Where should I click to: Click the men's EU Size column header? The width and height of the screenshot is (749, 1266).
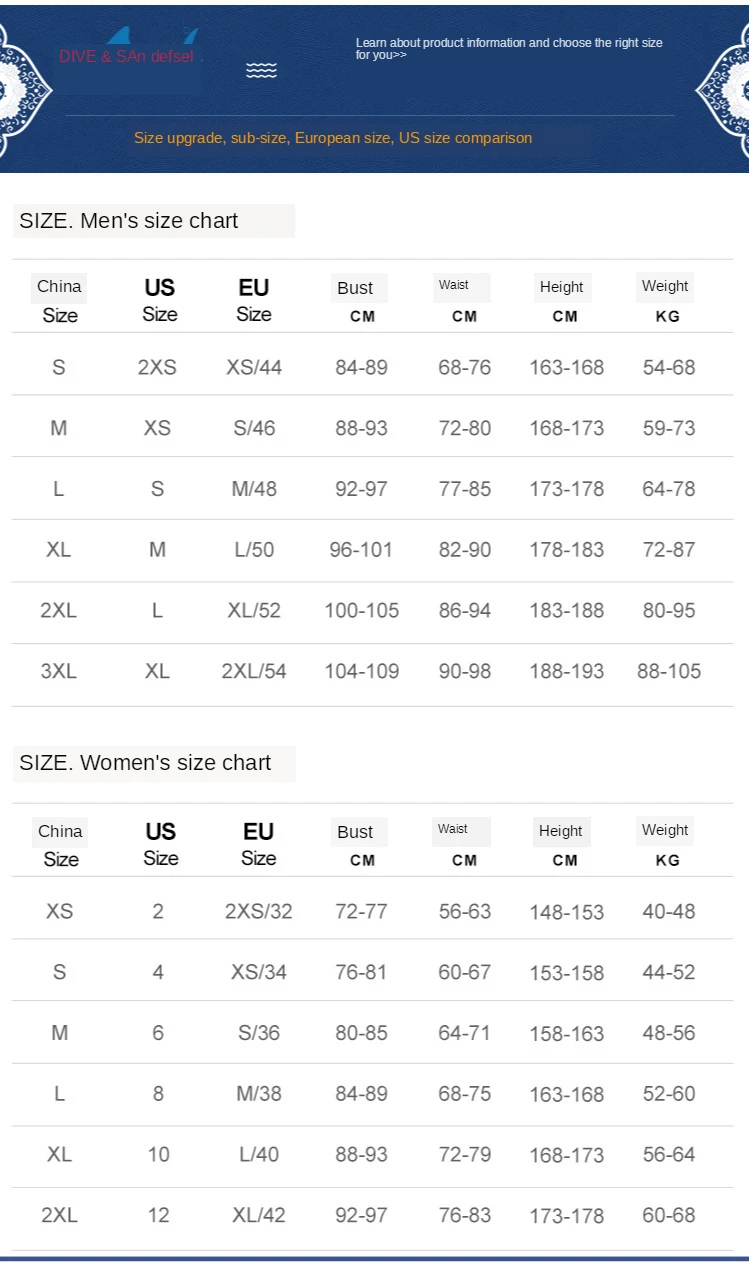[x=254, y=300]
